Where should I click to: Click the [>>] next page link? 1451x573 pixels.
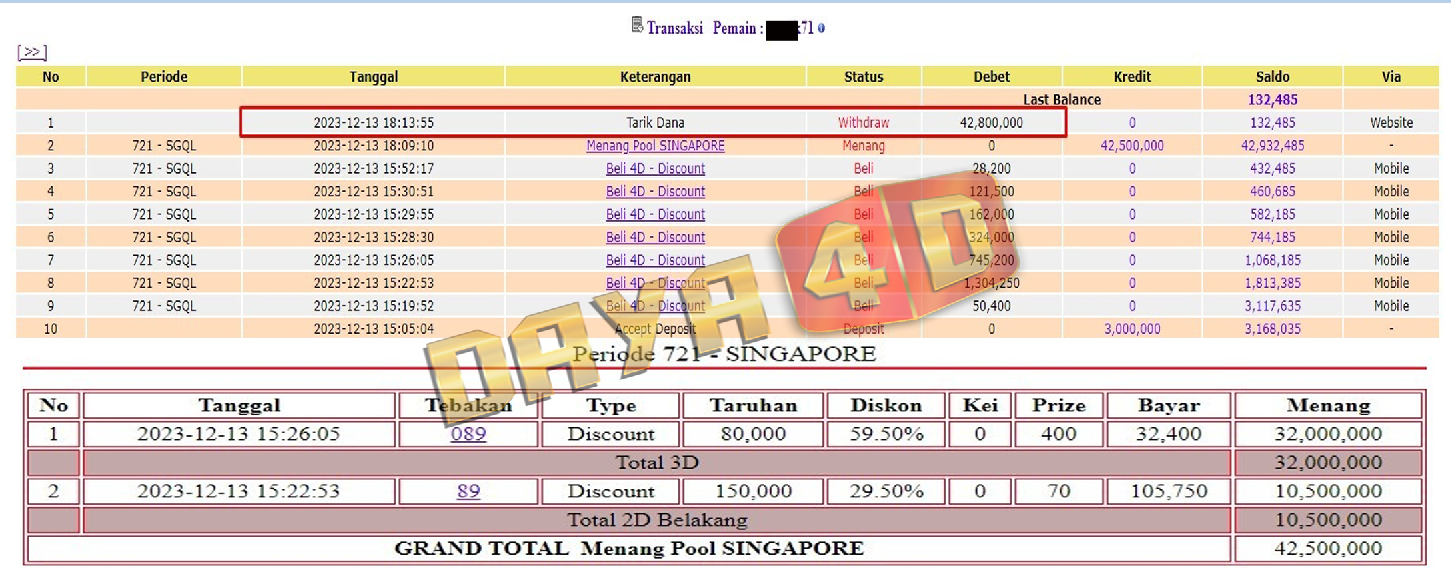[x=32, y=52]
